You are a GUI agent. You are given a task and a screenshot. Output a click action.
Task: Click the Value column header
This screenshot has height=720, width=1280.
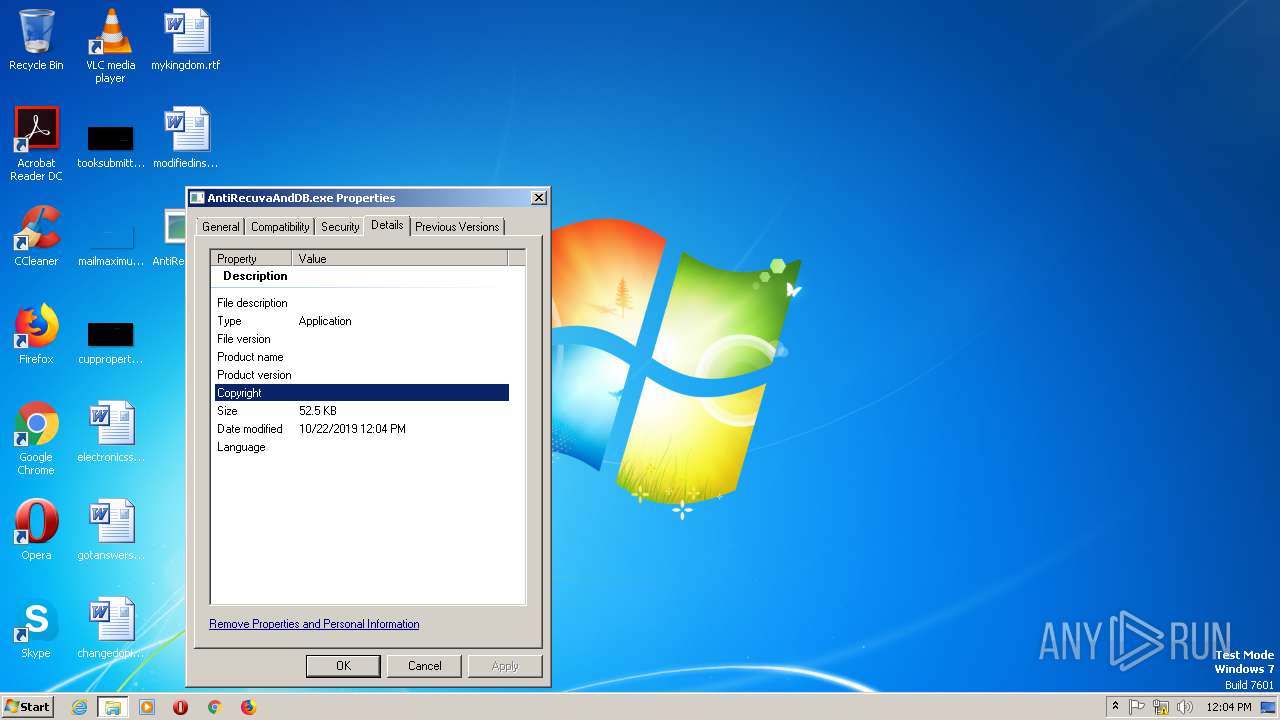[400, 258]
